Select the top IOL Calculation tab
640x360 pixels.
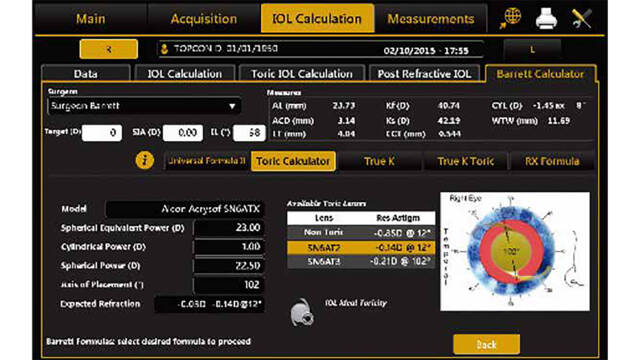point(317,18)
